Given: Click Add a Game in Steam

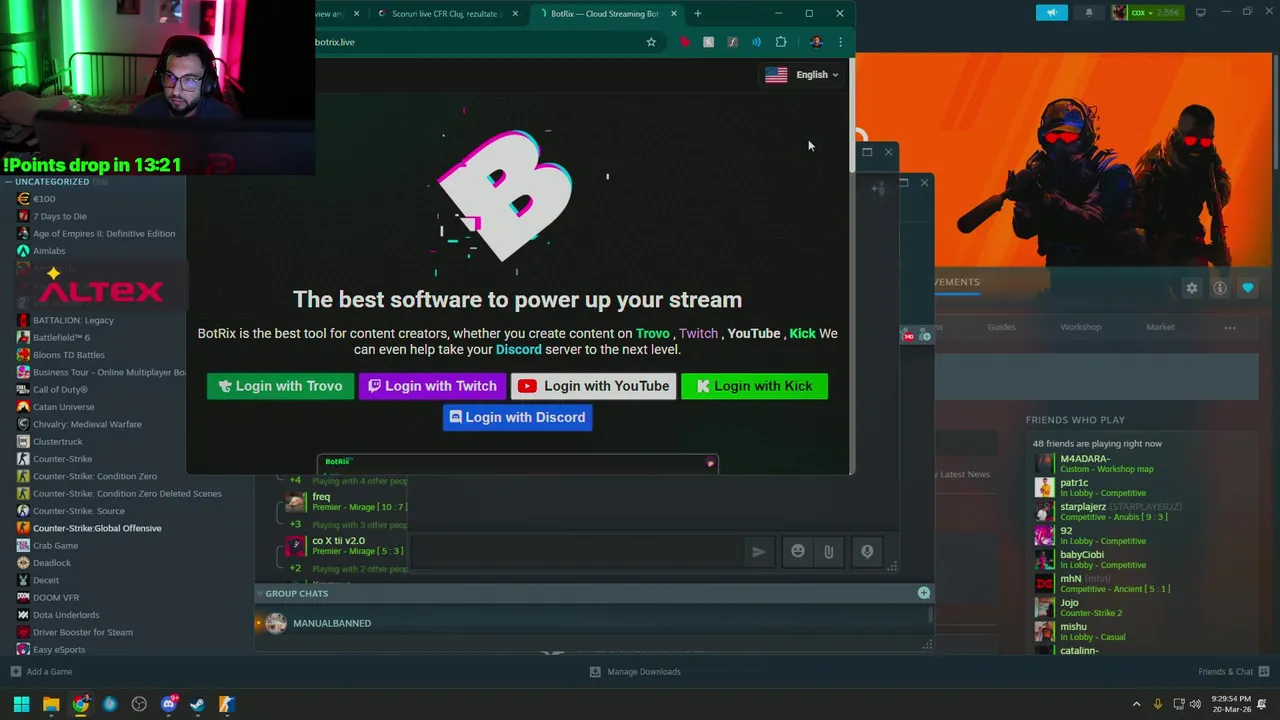Looking at the screenshot, I should click(x=41, y=672).
